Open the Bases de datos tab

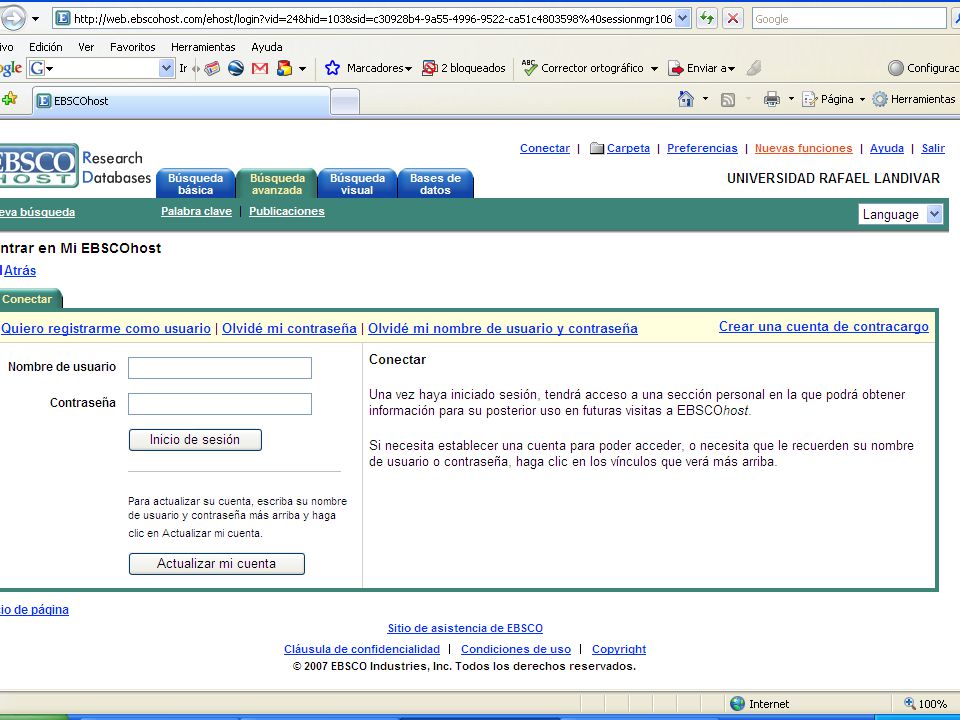tap(435, 184)
